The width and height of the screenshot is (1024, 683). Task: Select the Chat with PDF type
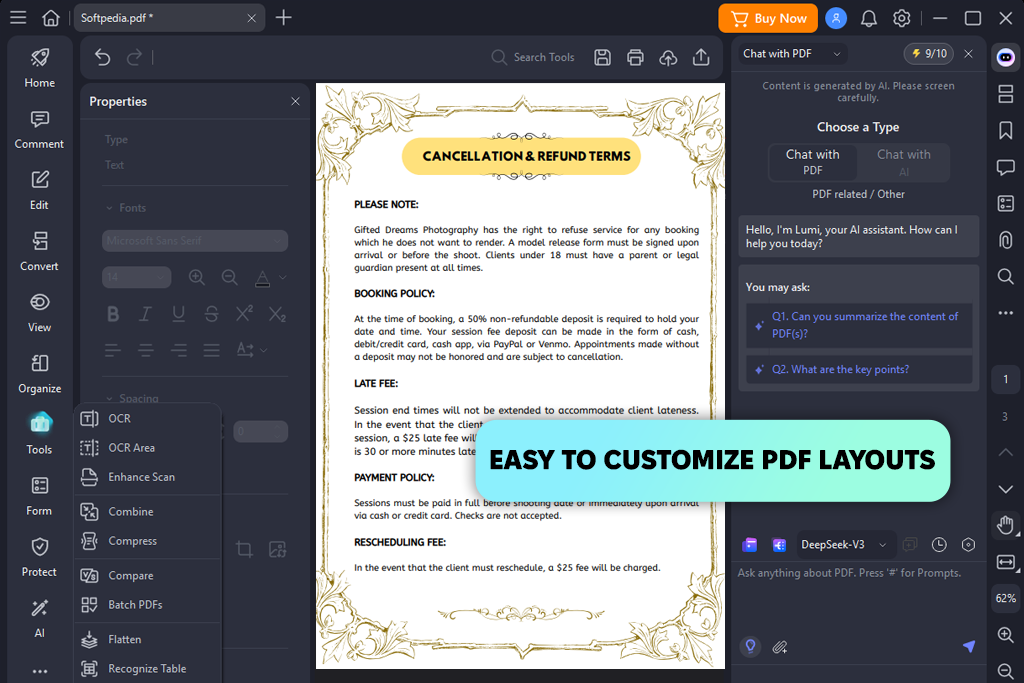click(x=812, y=162)
